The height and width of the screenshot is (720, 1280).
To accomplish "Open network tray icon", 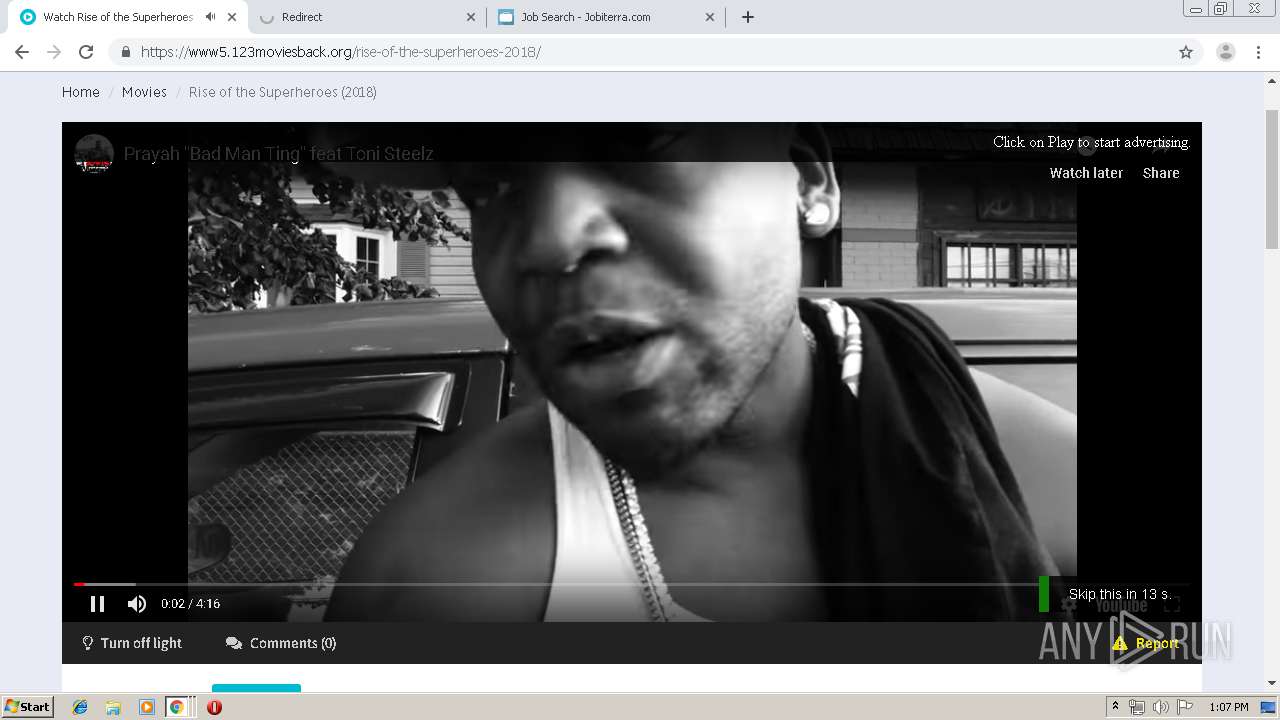I will pos(1137,707).
